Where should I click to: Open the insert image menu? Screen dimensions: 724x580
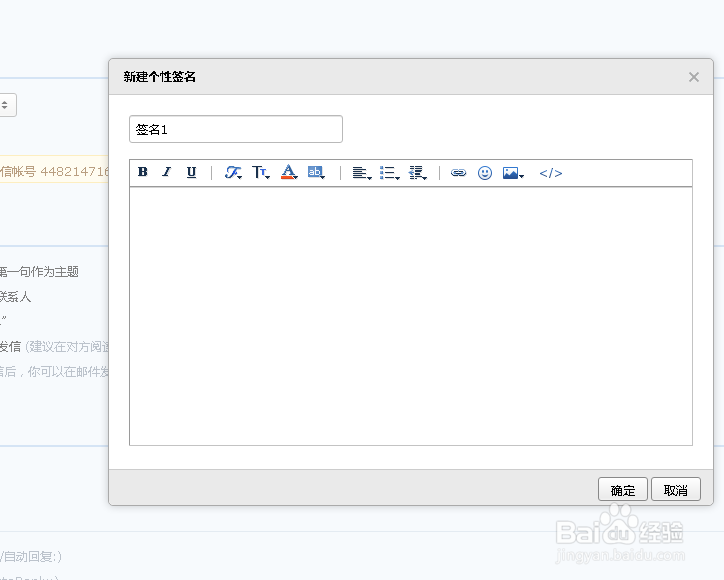[513, 173]
